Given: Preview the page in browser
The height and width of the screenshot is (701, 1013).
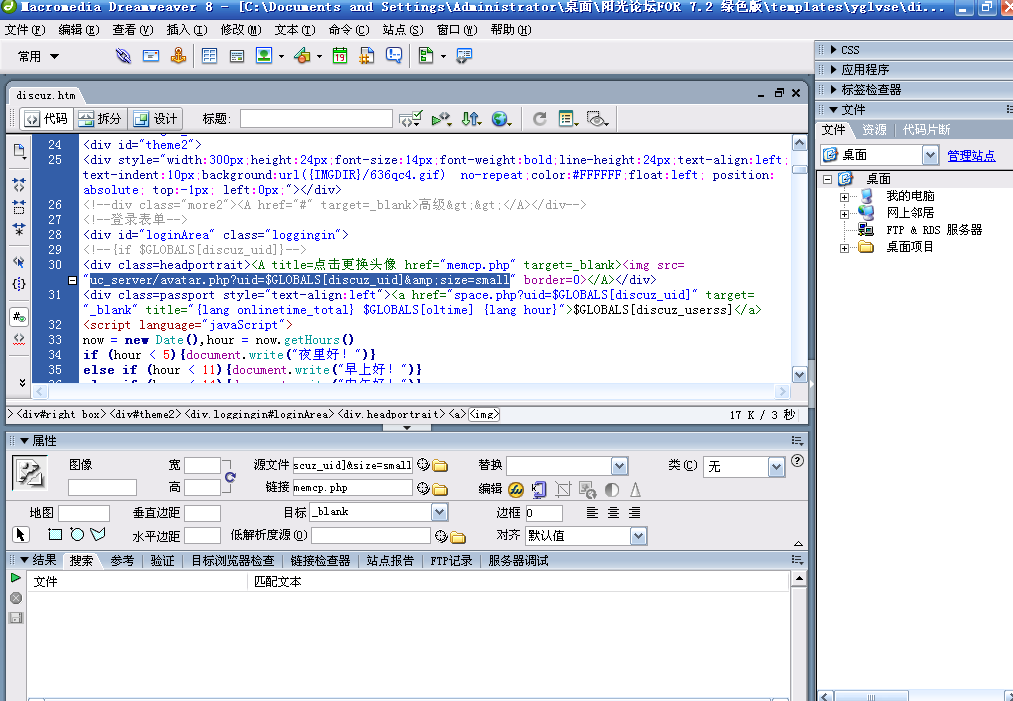Looking at the screenshot, I should pos(501,119).
